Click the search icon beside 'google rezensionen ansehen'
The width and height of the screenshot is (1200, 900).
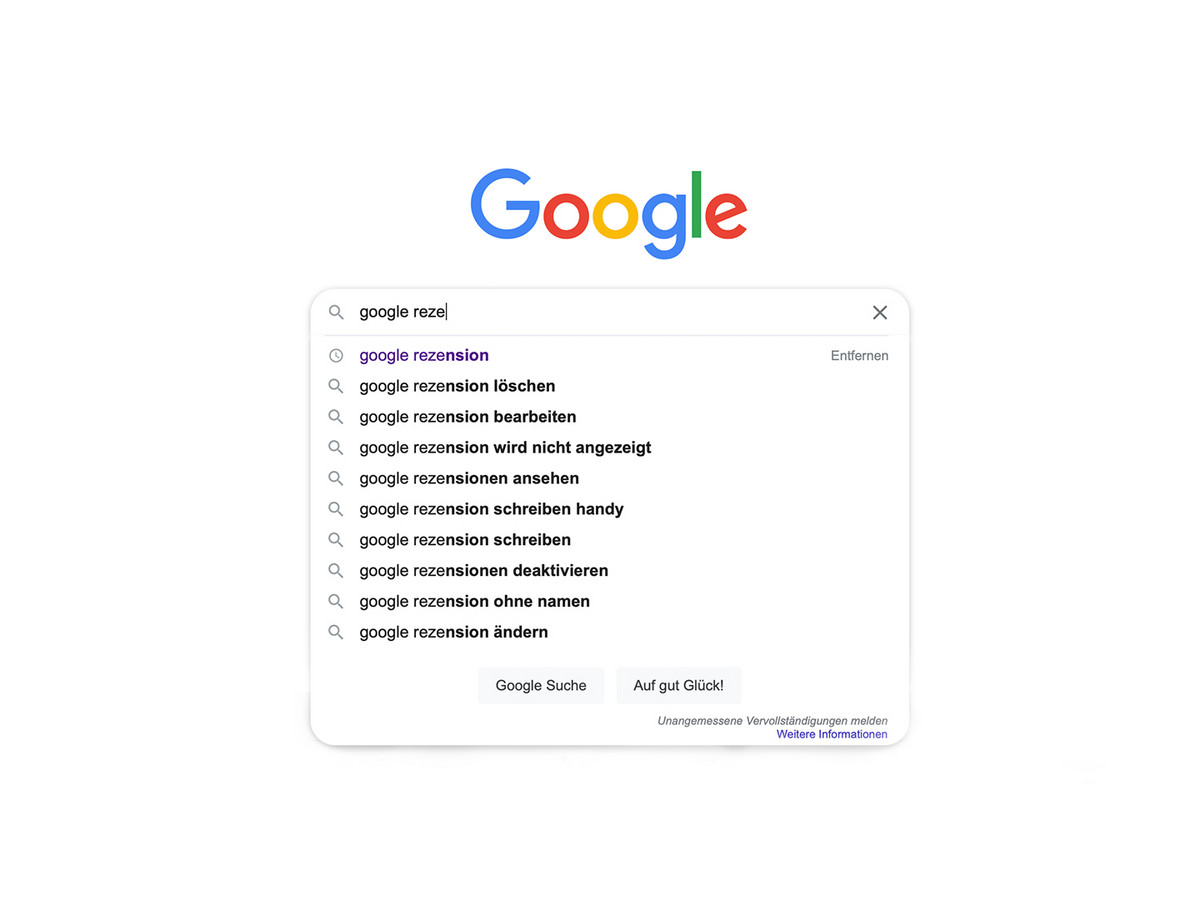click(336, 478)
